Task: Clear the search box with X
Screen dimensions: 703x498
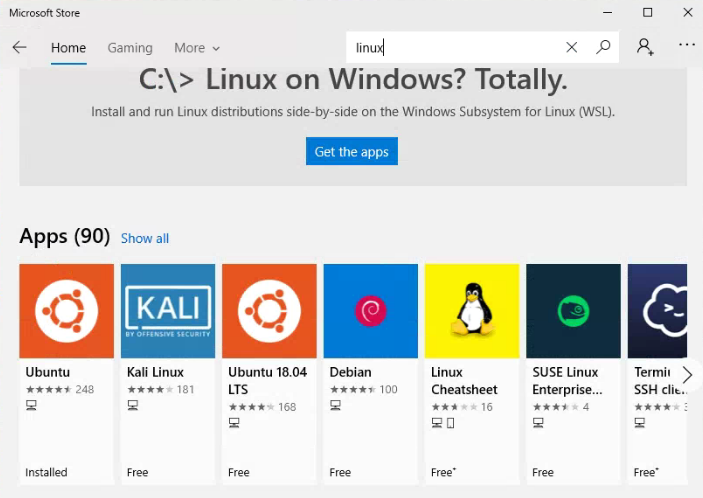Action: click(x=571, y=47)
